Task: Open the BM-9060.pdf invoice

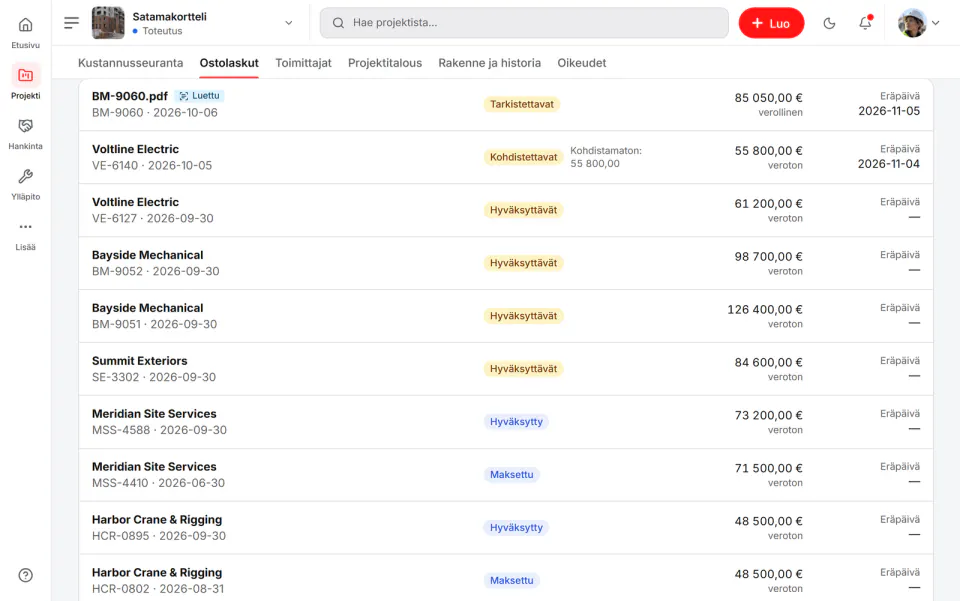Action: click(506, 105)
